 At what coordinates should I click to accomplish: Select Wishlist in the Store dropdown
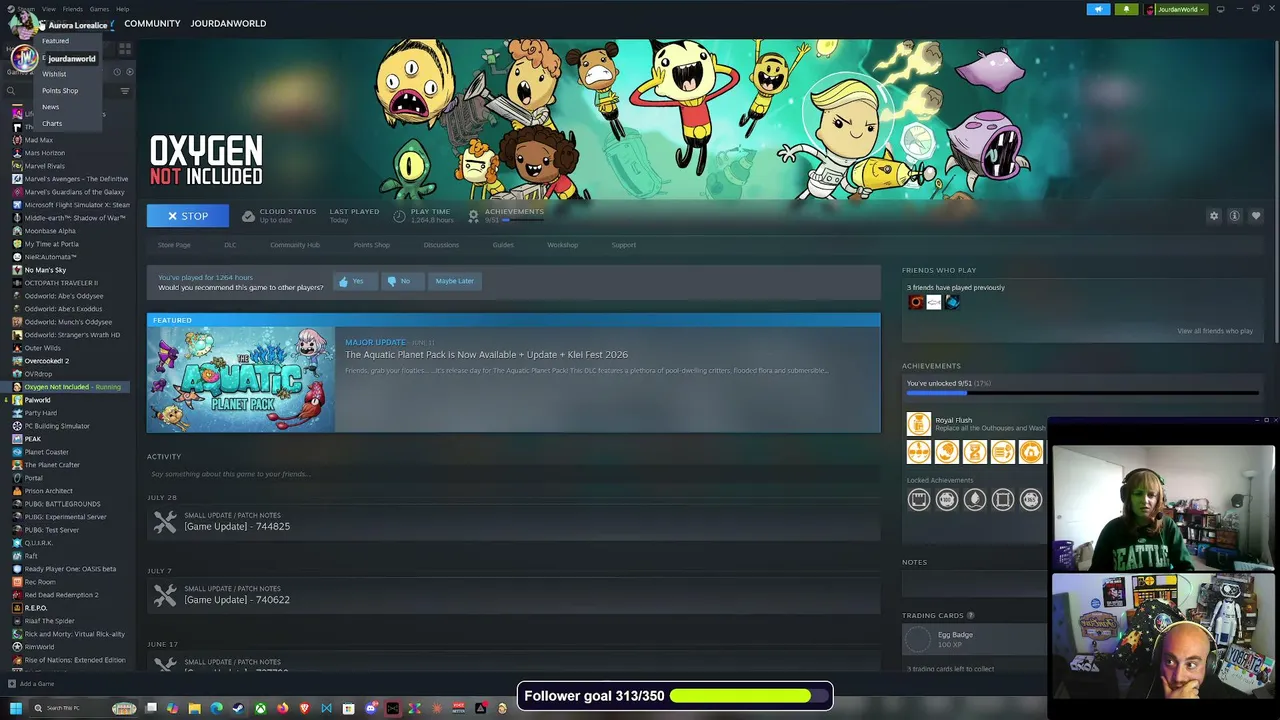[x=54, y=74]
